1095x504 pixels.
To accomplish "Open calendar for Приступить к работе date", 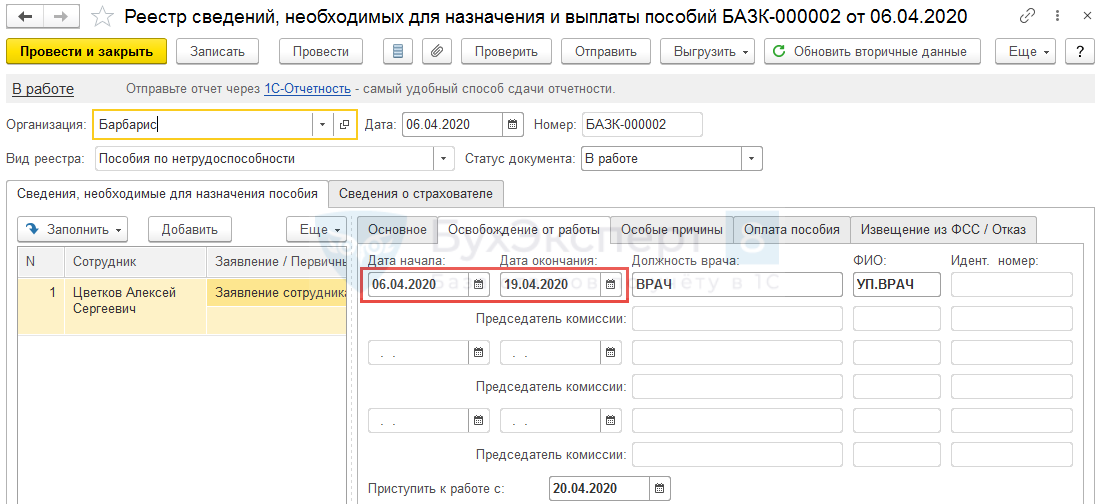I will pos(659,489).
